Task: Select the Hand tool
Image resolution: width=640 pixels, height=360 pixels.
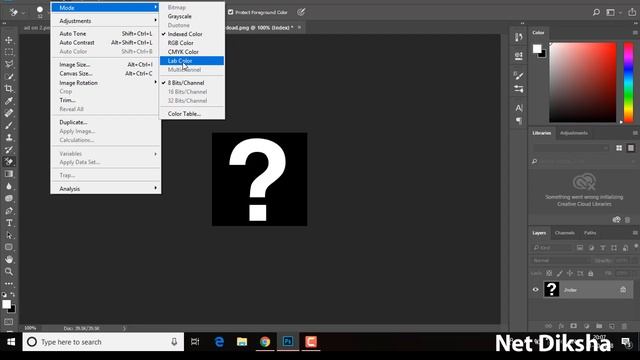Action: (x=9, y=259)
